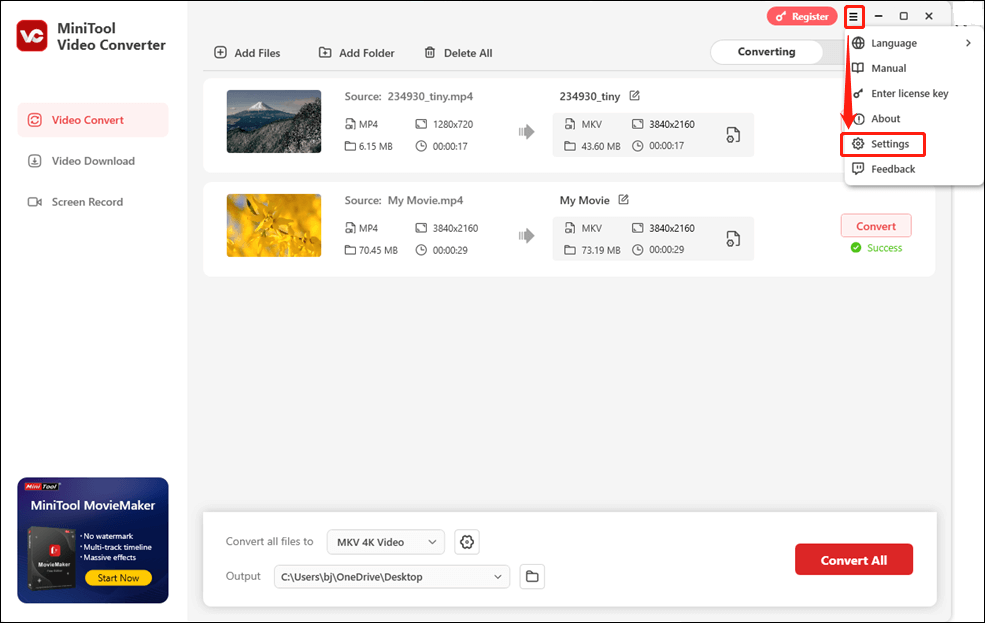Click the Language globe icon

pos(858,43)
